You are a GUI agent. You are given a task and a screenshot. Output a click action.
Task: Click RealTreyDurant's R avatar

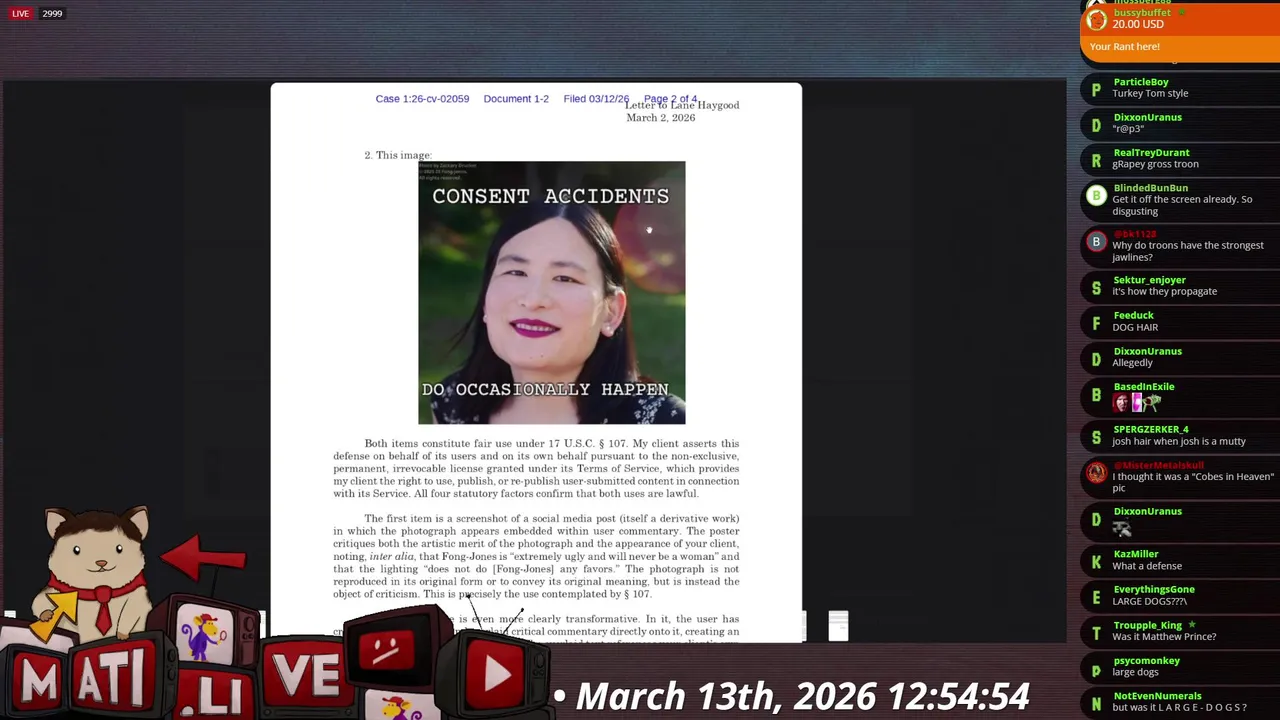pos(1096,160)
